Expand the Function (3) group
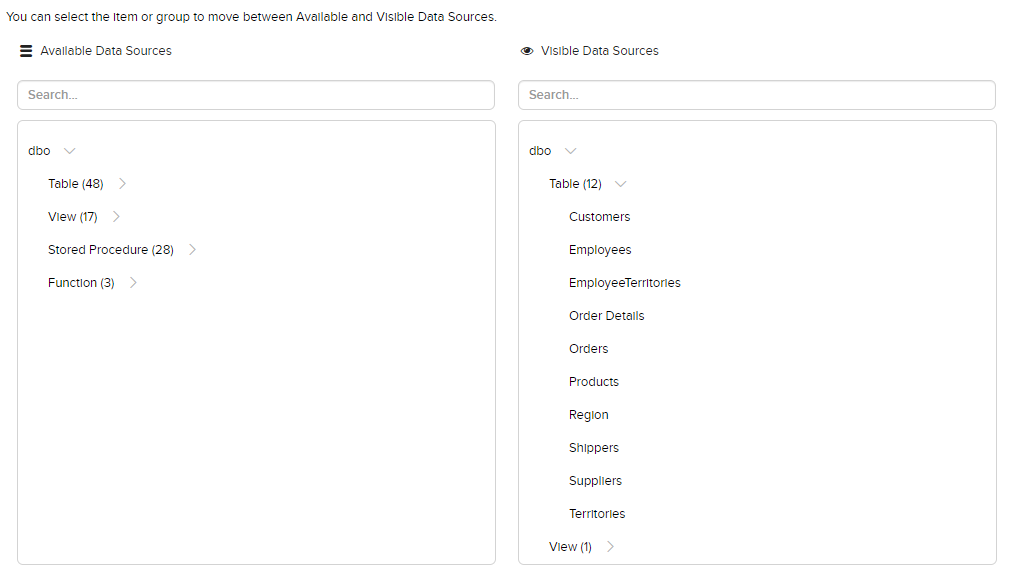 133,283
